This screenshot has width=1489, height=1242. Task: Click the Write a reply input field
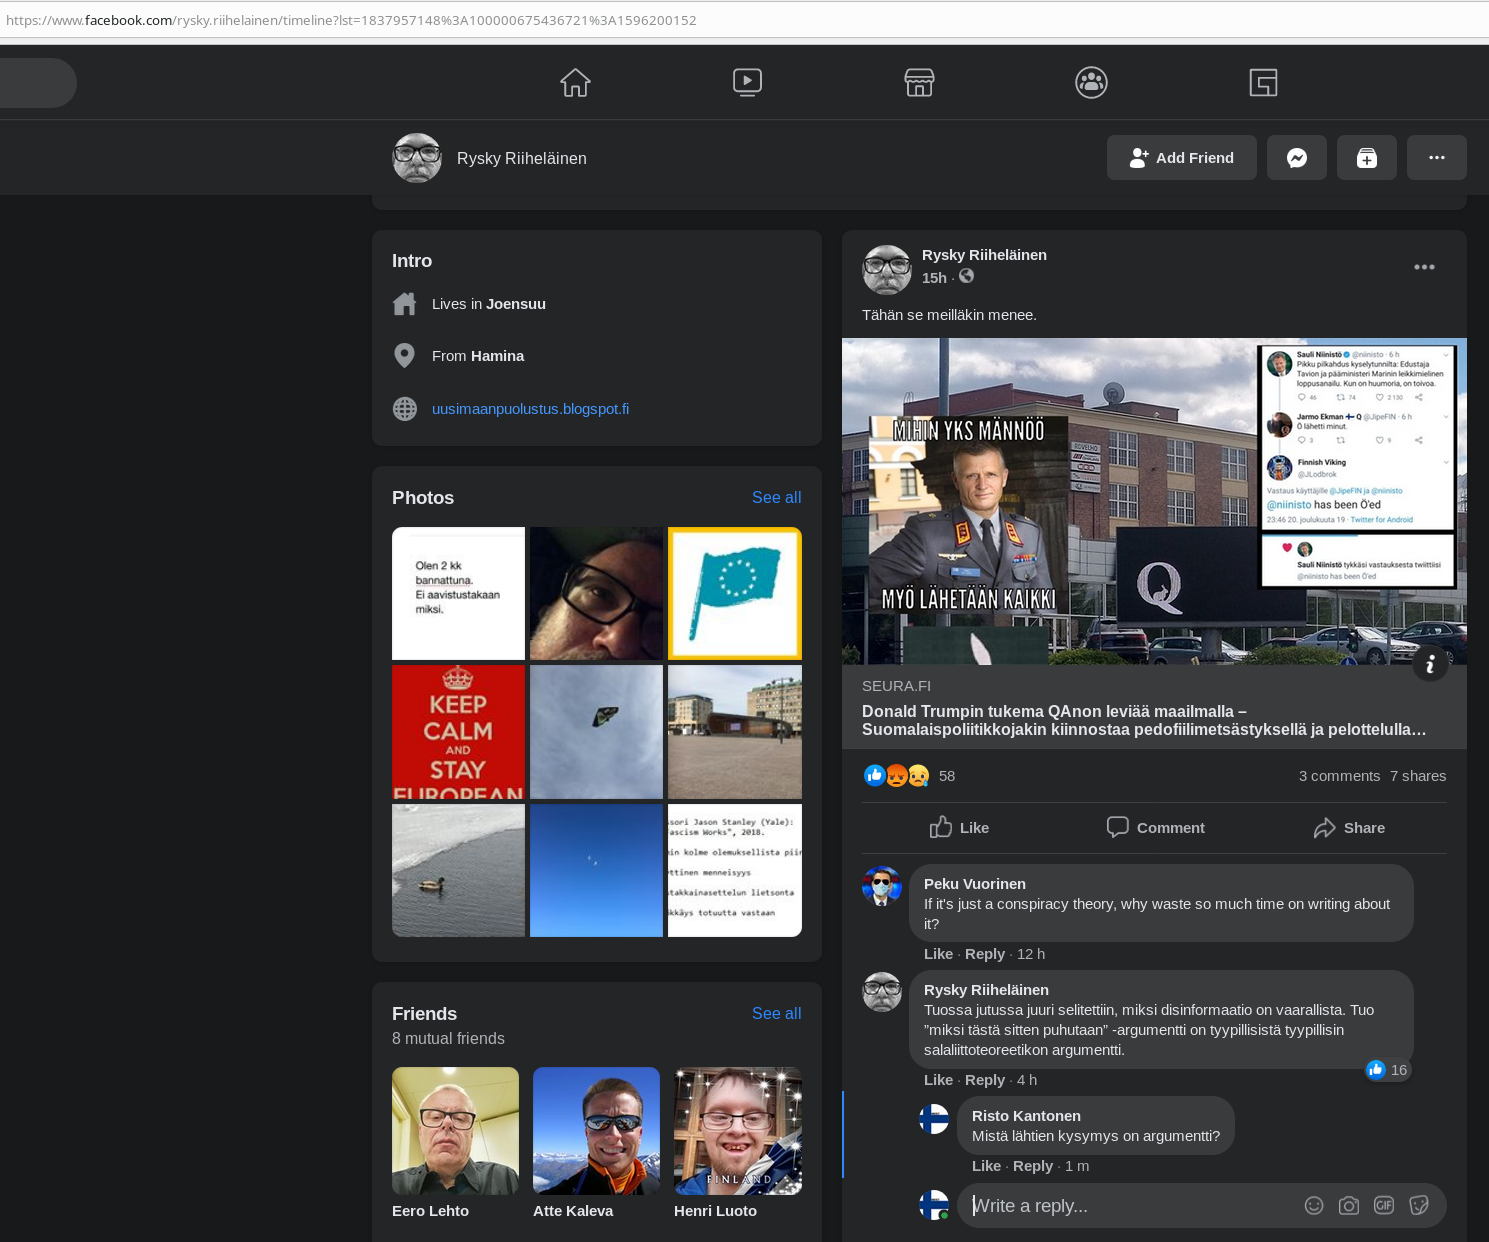click(x=1130, y=1206)
